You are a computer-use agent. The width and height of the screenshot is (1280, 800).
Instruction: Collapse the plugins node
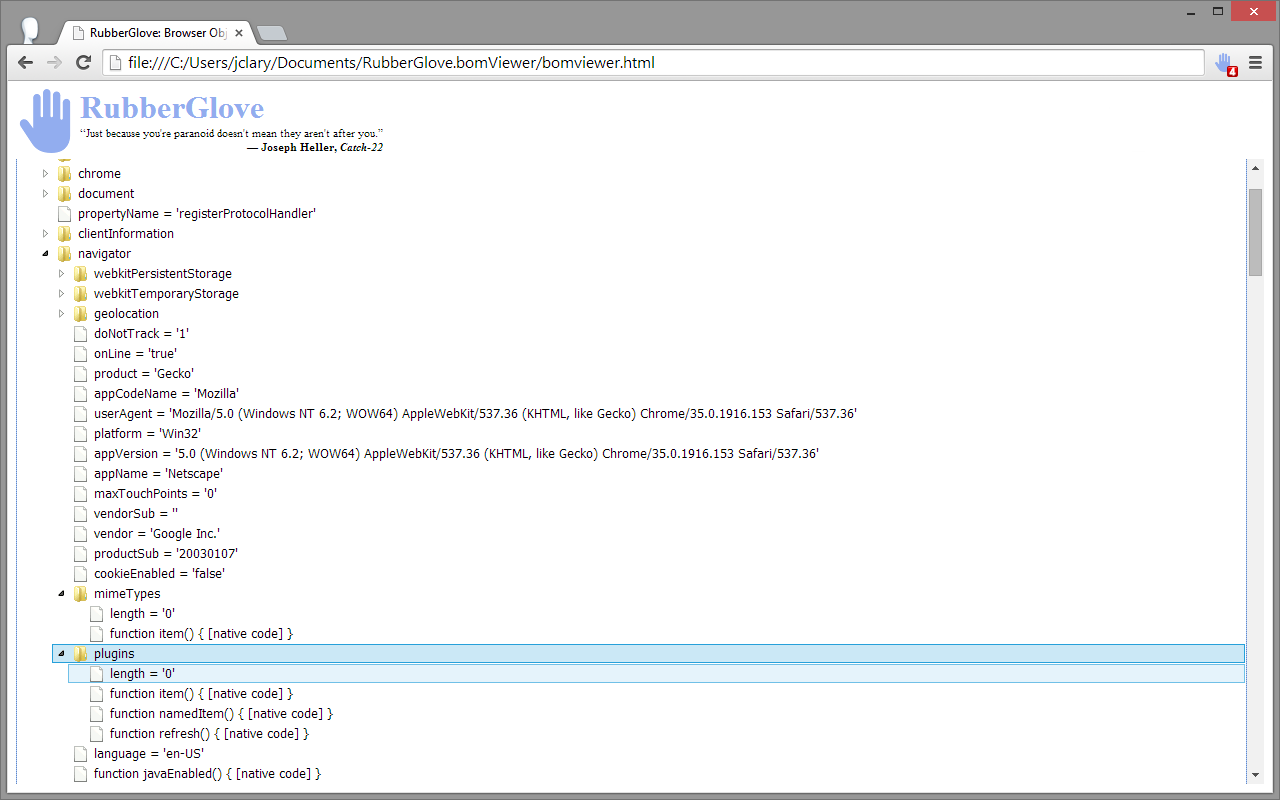tap(61, 654)
